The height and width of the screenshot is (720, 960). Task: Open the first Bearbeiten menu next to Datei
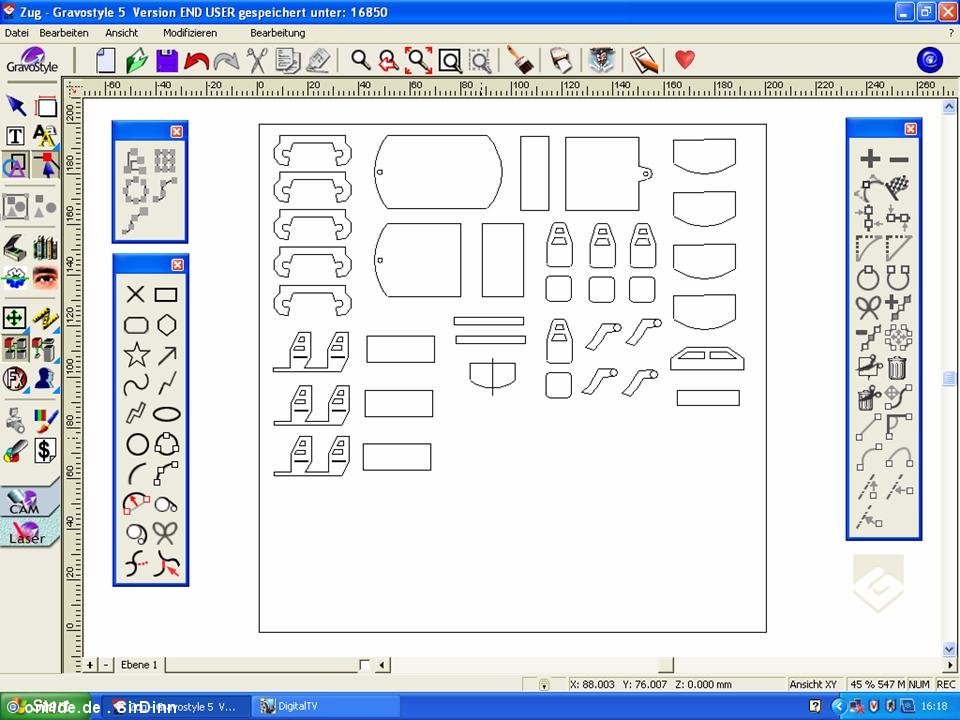pyautogui.click(x=64, y=33)
